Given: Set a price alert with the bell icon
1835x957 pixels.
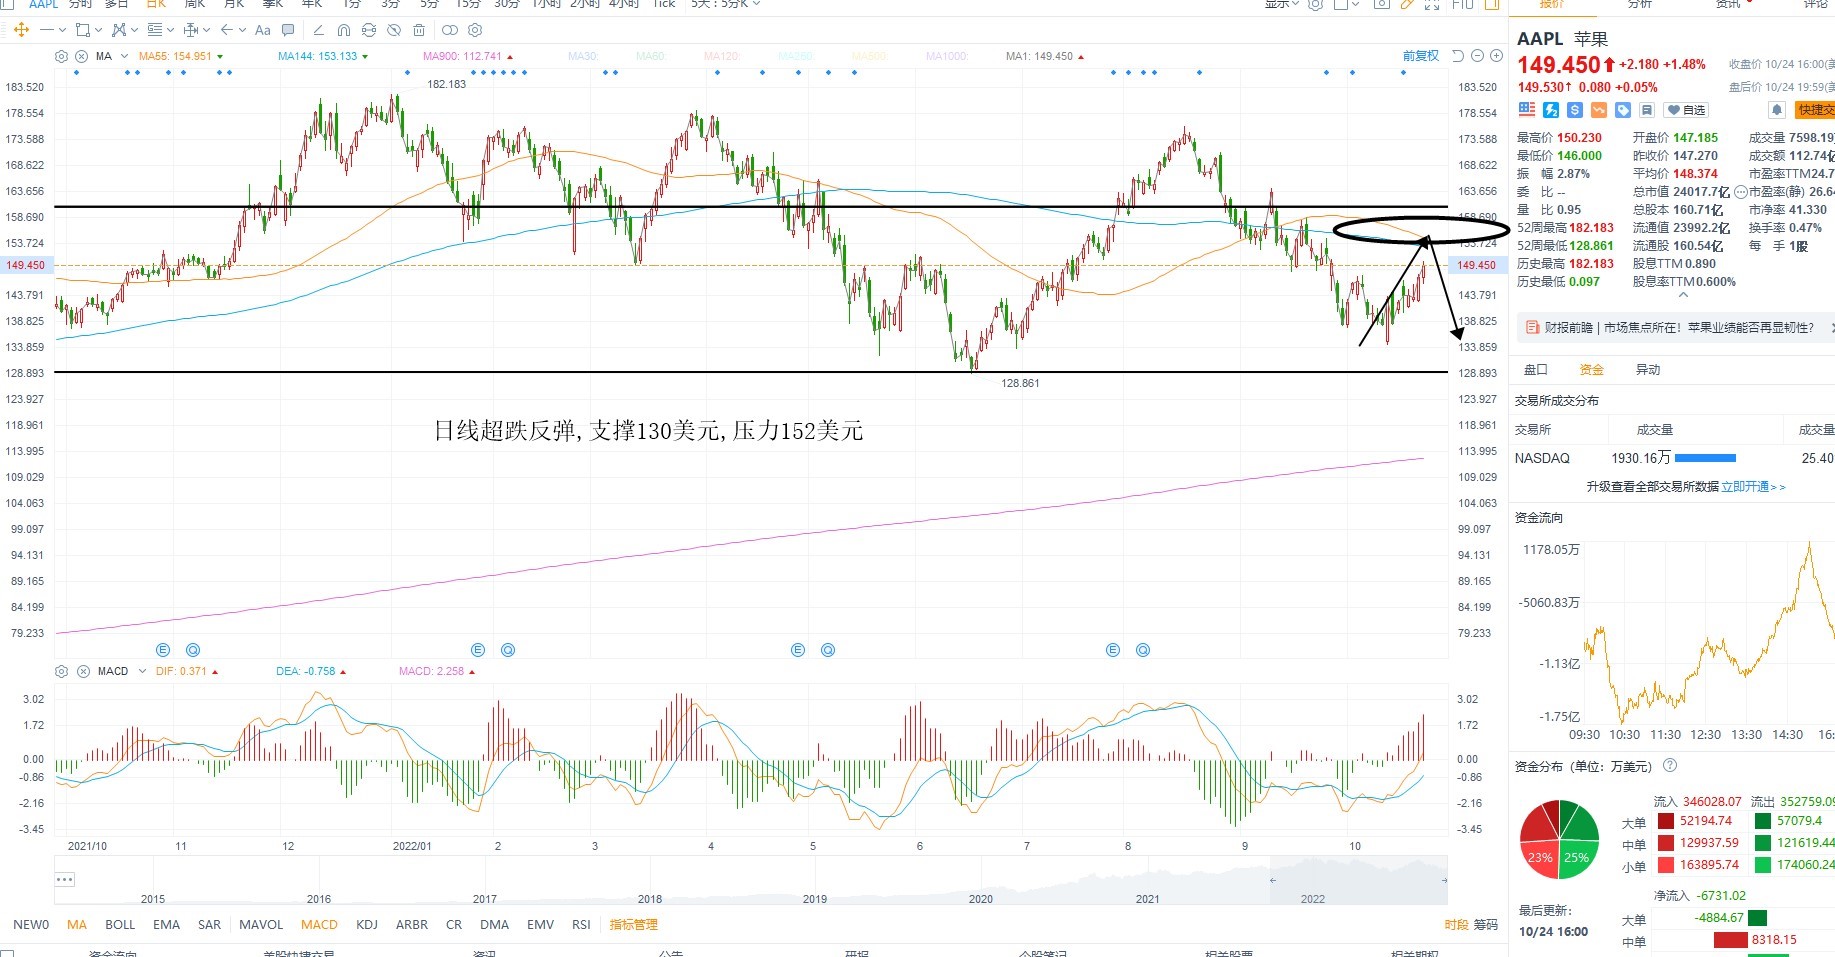Looking at the screenshot, I should (1777, 110).
